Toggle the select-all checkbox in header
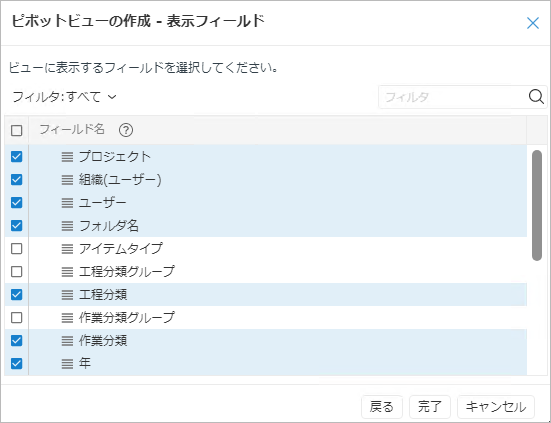Viewport: 551px width, 423px height. (x=17, y=130)
